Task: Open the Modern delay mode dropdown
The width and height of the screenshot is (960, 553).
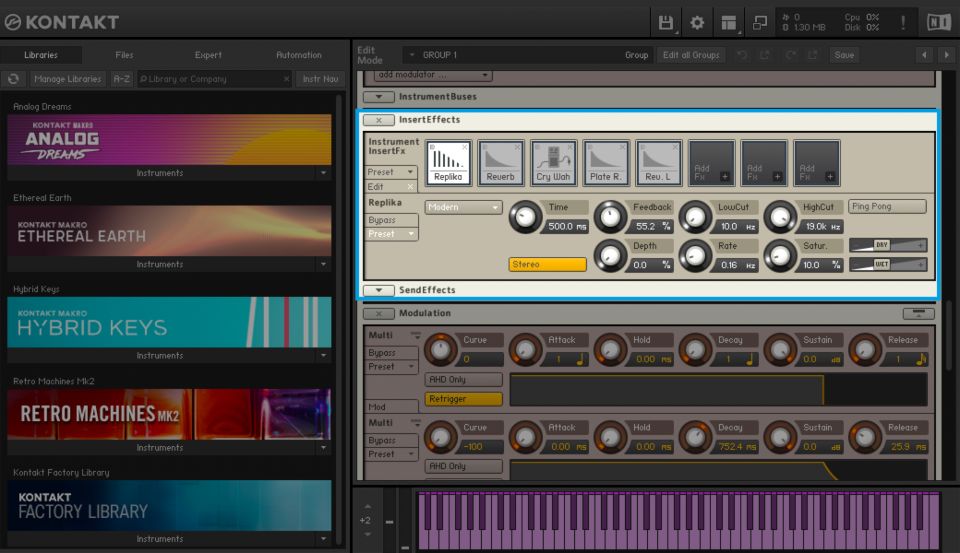Action: (463, 207)
